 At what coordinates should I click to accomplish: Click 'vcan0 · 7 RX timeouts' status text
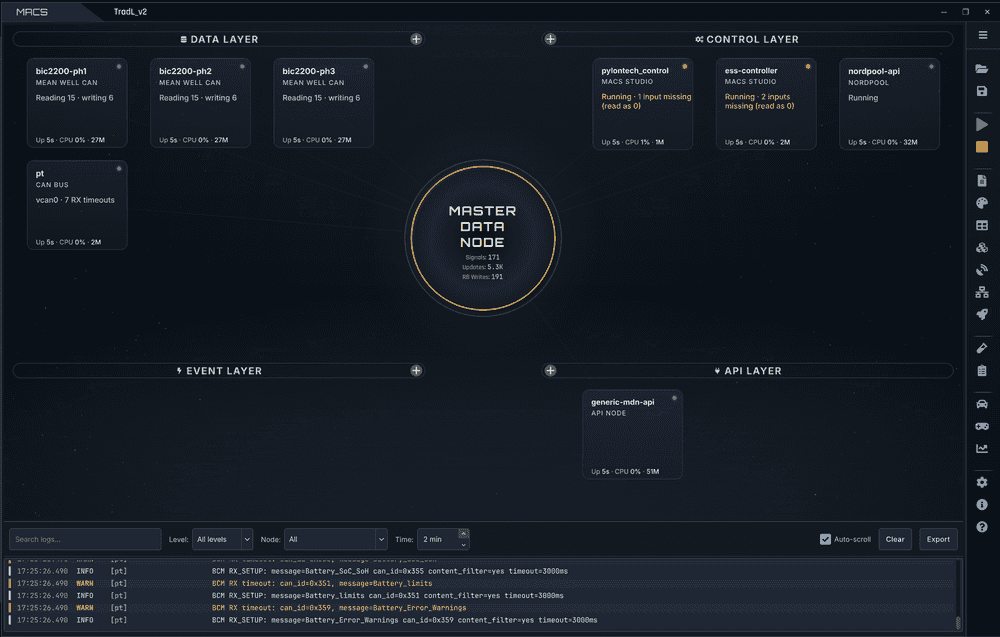[75, 200]
